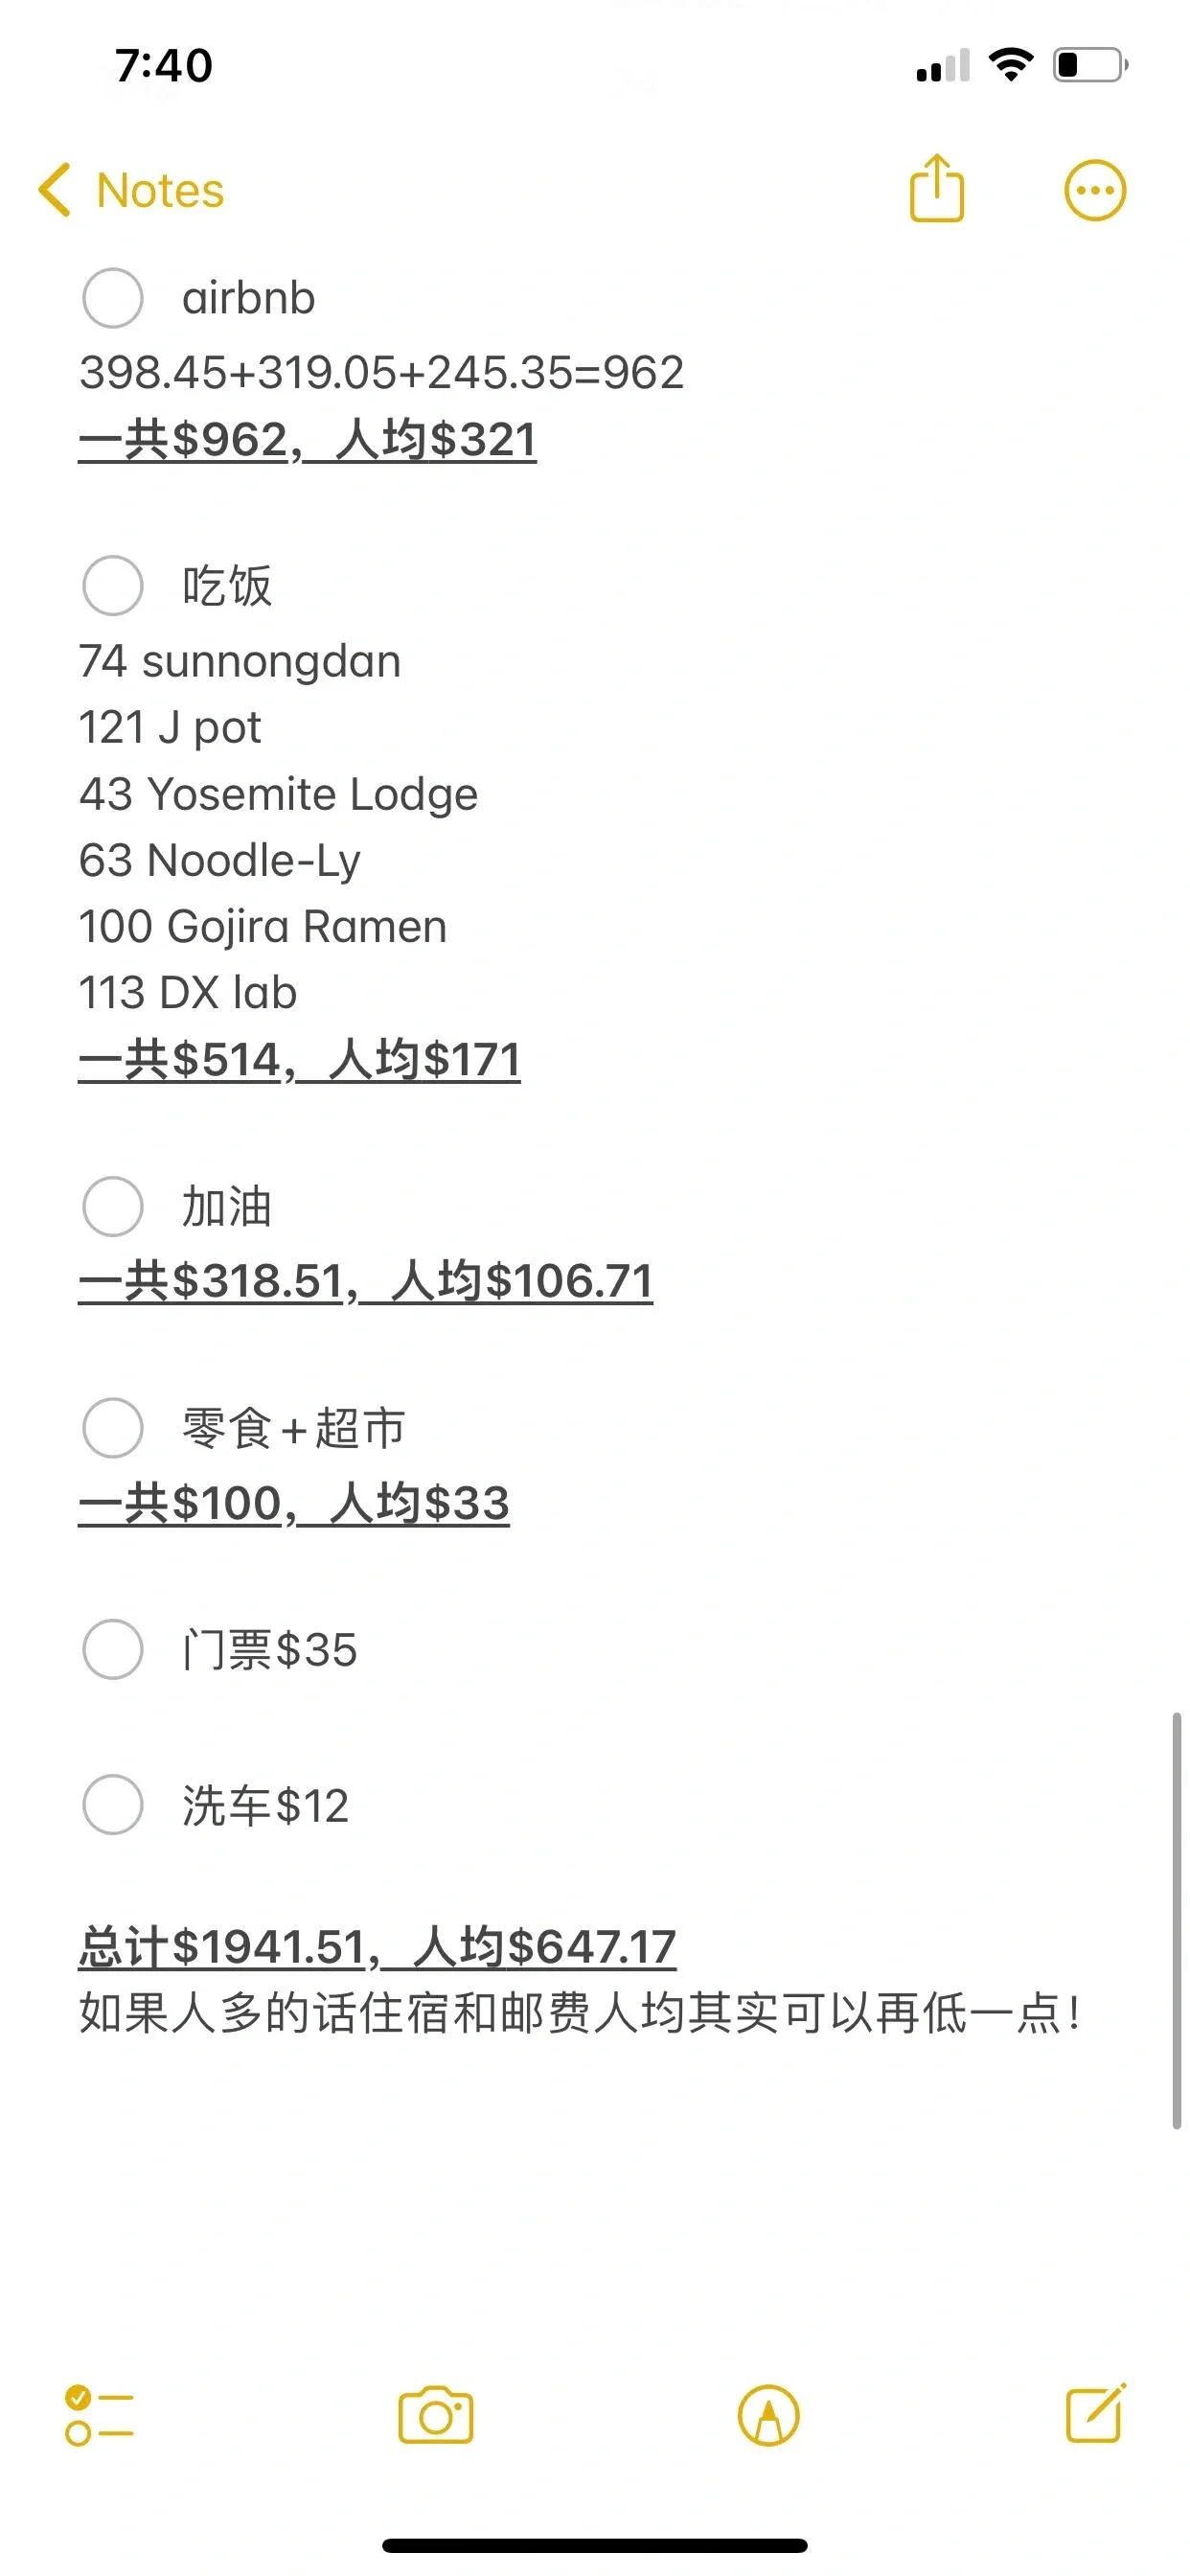Image resolution: width=1190 pixels, height=2576 pixels.
Task: Check the 洗车$12 item circle
Action: pos(113,1805)
